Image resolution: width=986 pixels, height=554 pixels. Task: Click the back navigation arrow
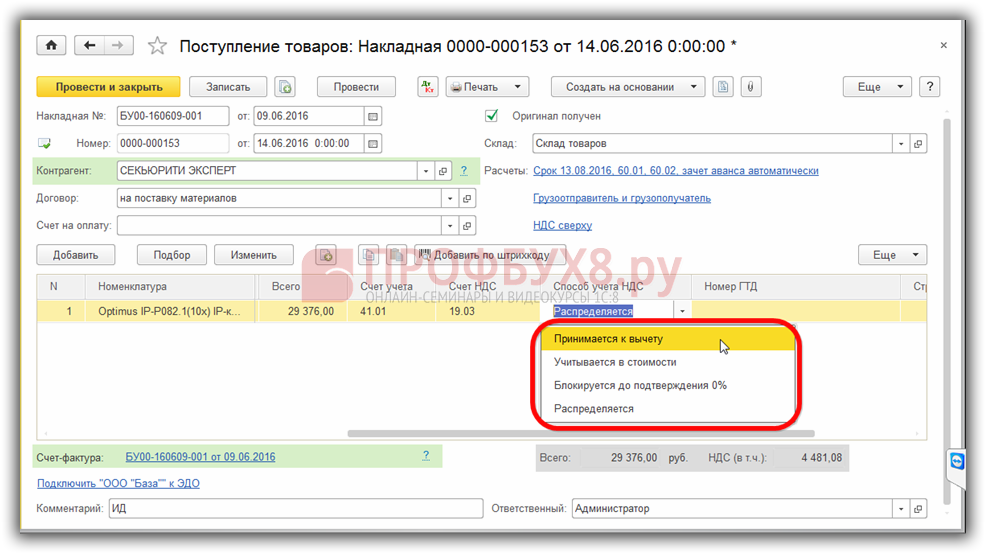(x=91, y=46)
